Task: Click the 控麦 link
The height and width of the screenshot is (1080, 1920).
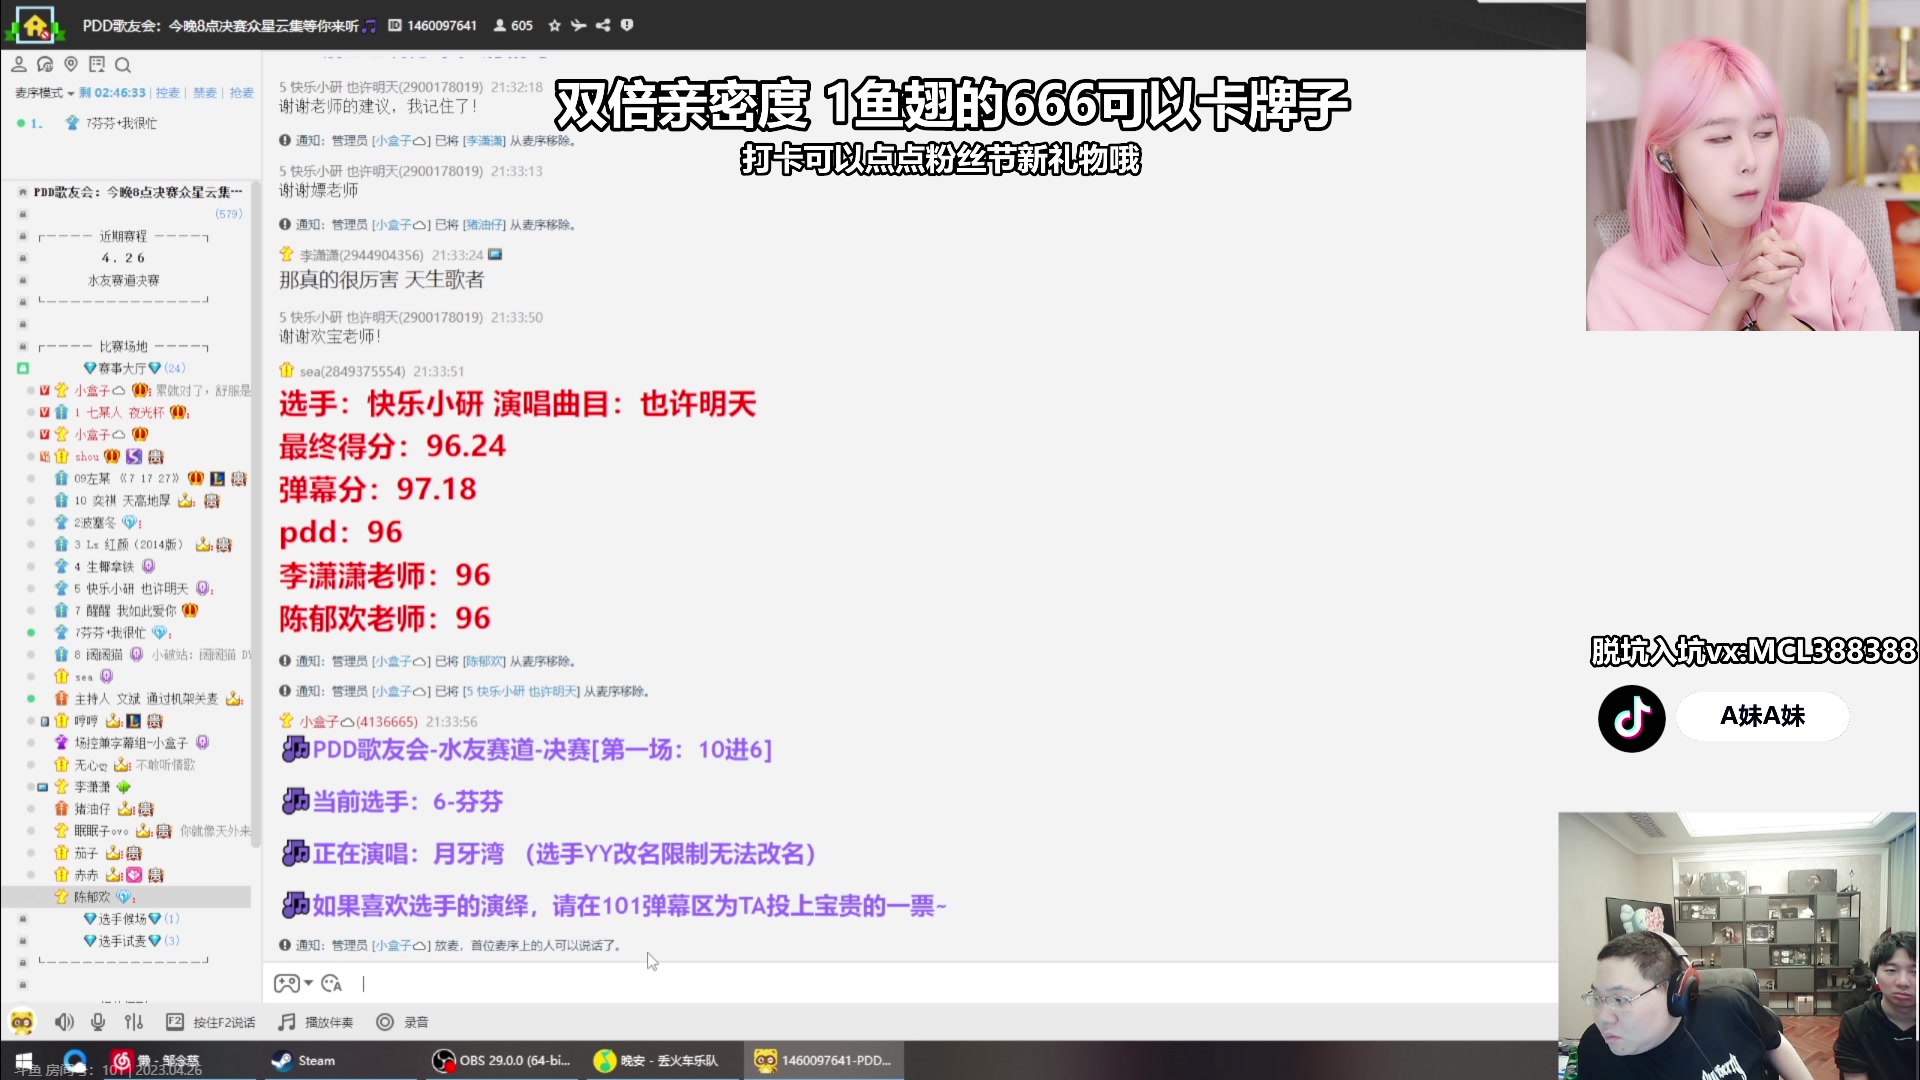Action: click(x=167, y=93)
